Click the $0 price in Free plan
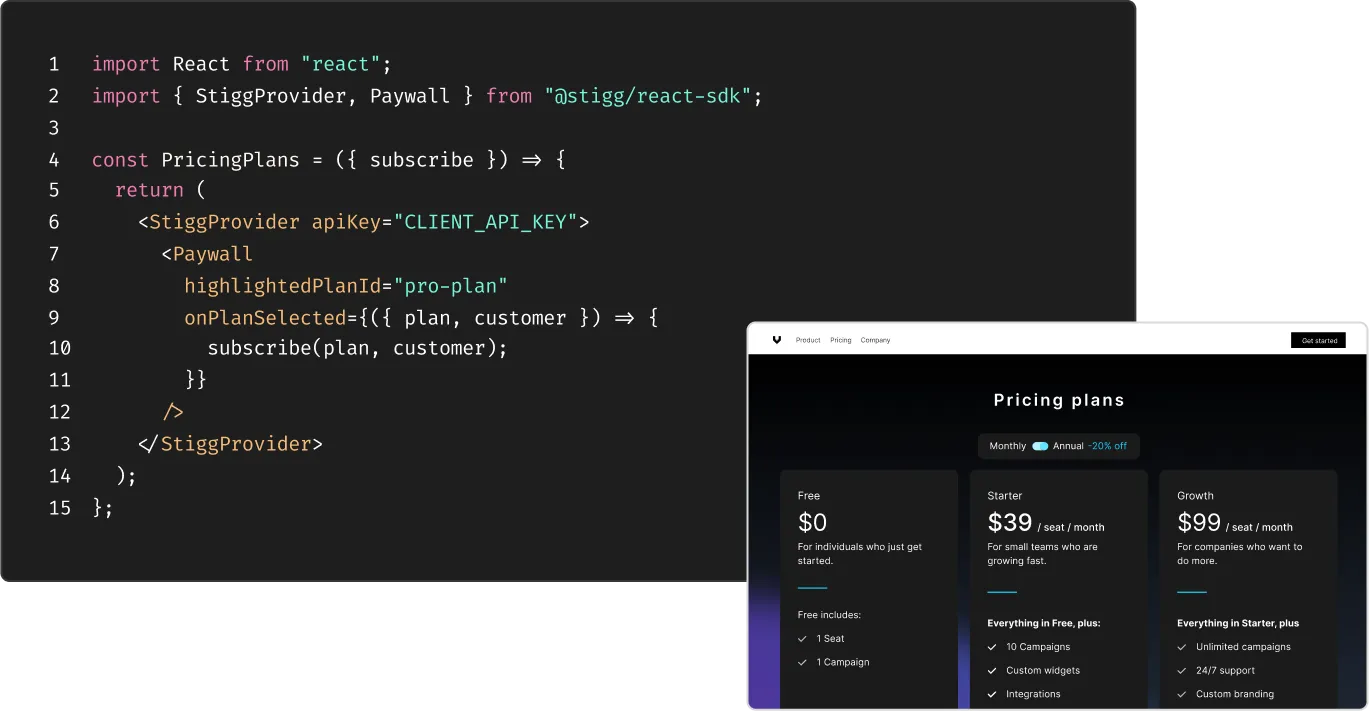The height and width of the screenshot is (711, 1369). (x=812, y=522)
